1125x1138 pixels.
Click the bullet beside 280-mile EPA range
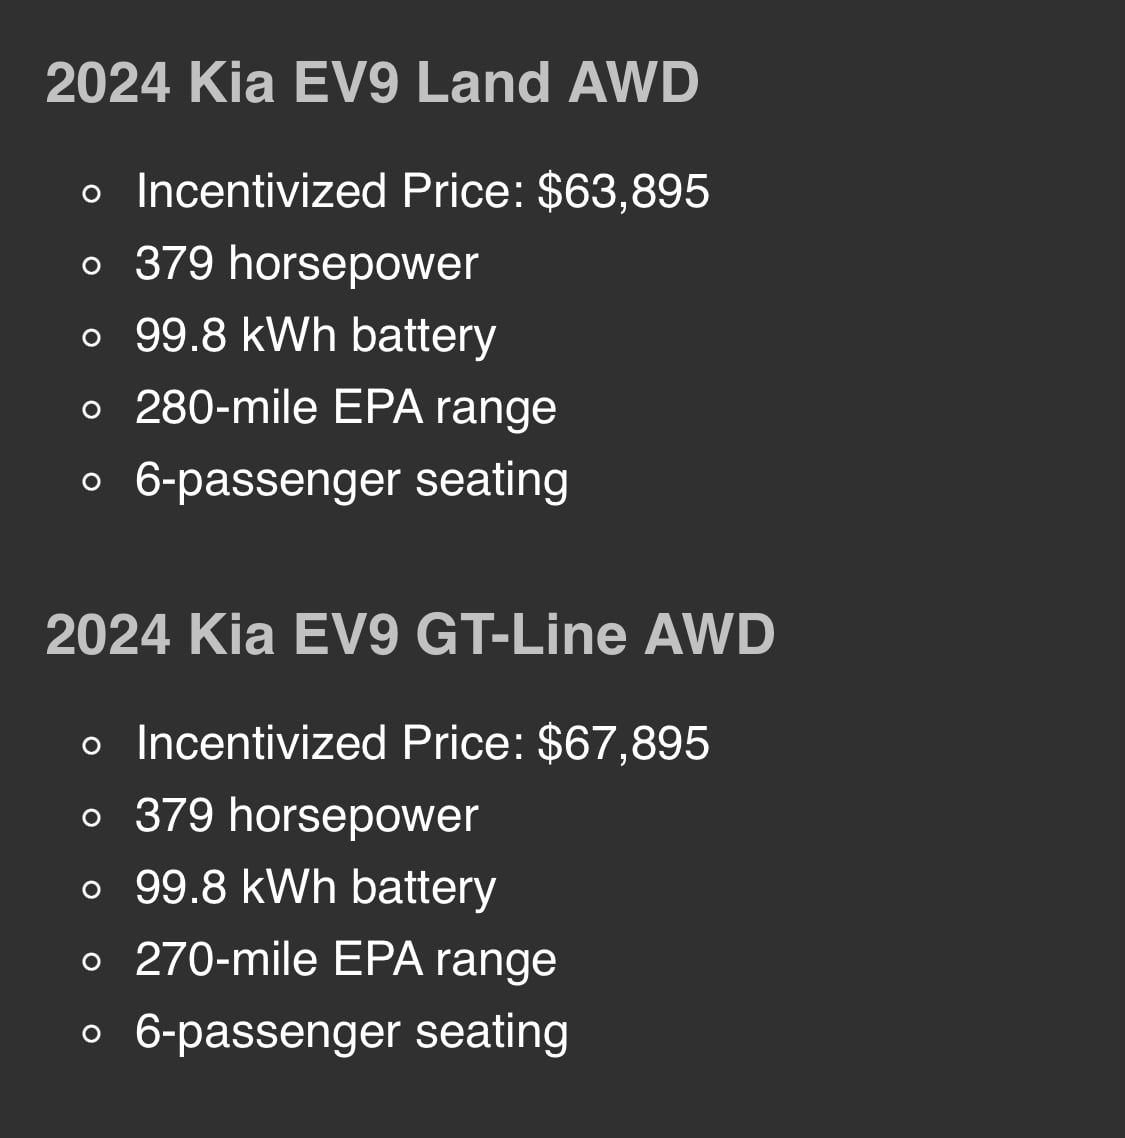pos(91,410)
